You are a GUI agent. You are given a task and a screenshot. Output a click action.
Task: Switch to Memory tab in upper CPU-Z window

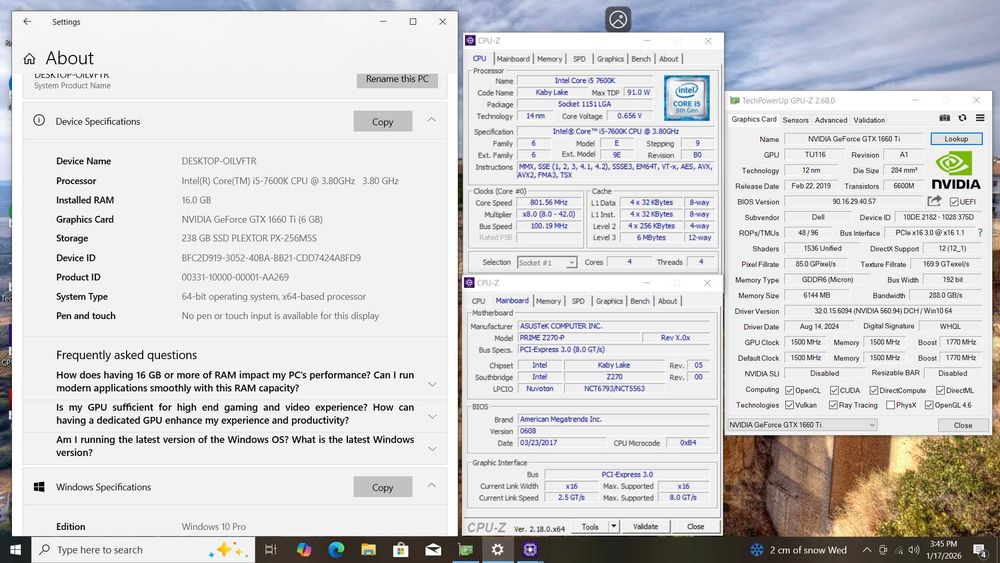(549, 59)
